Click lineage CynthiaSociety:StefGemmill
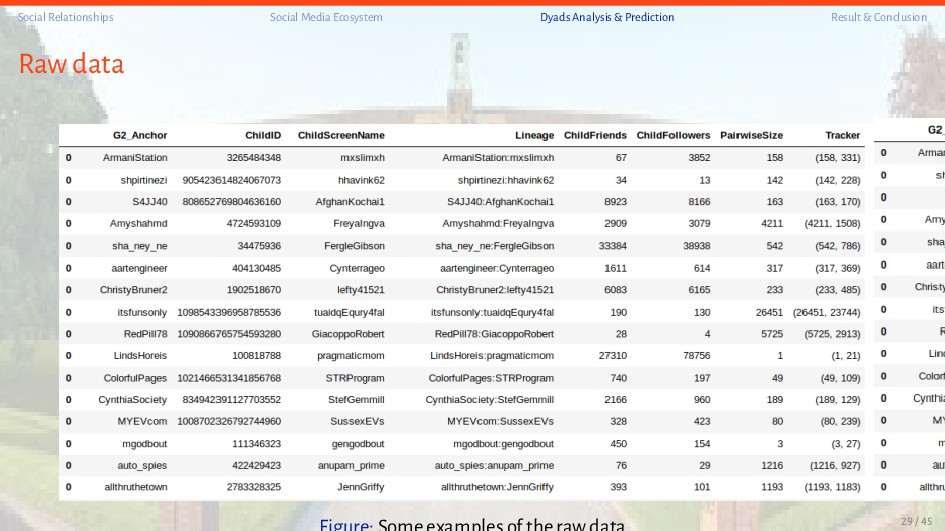This screenshot has height=531, width=945. tap(489, 399)
